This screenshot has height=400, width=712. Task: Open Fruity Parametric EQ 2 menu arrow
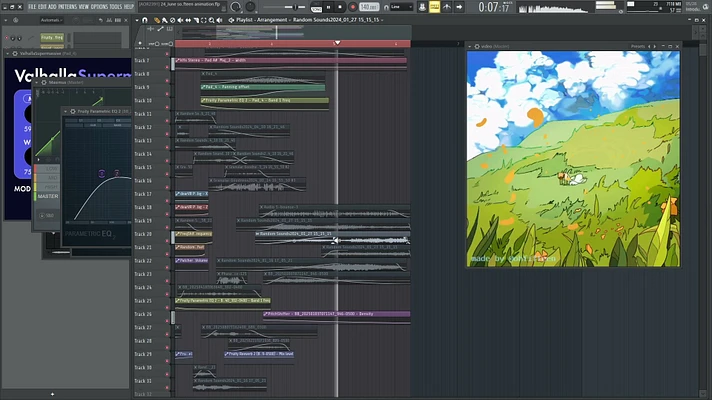coord(66,111)
